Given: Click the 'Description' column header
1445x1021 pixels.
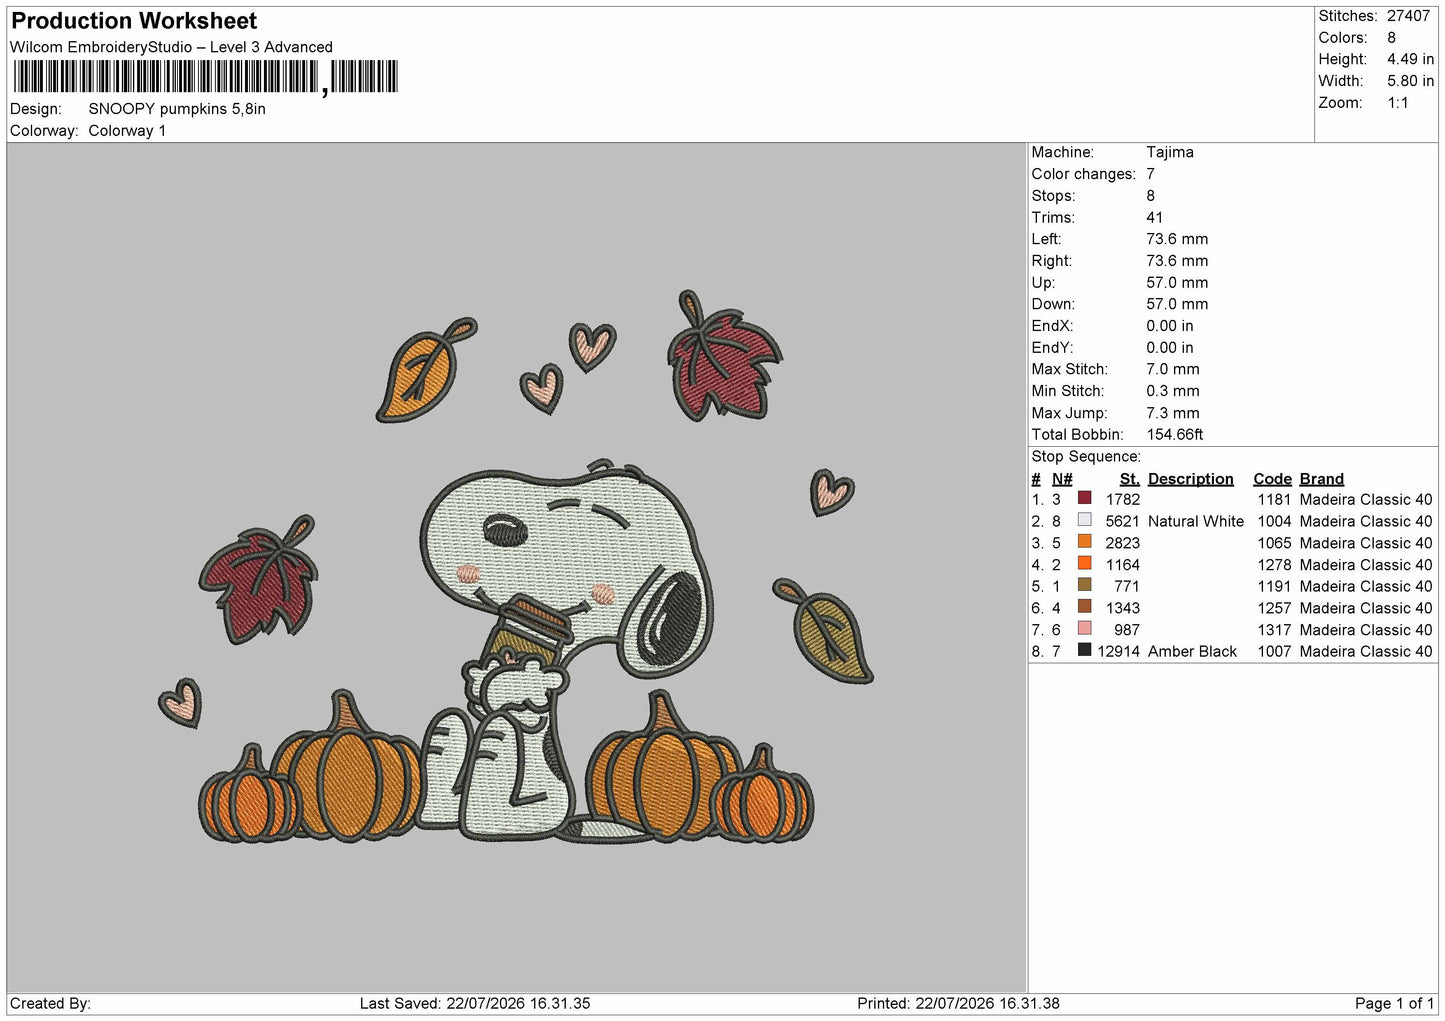Looking at the screenshot, I should (1191, 479).
